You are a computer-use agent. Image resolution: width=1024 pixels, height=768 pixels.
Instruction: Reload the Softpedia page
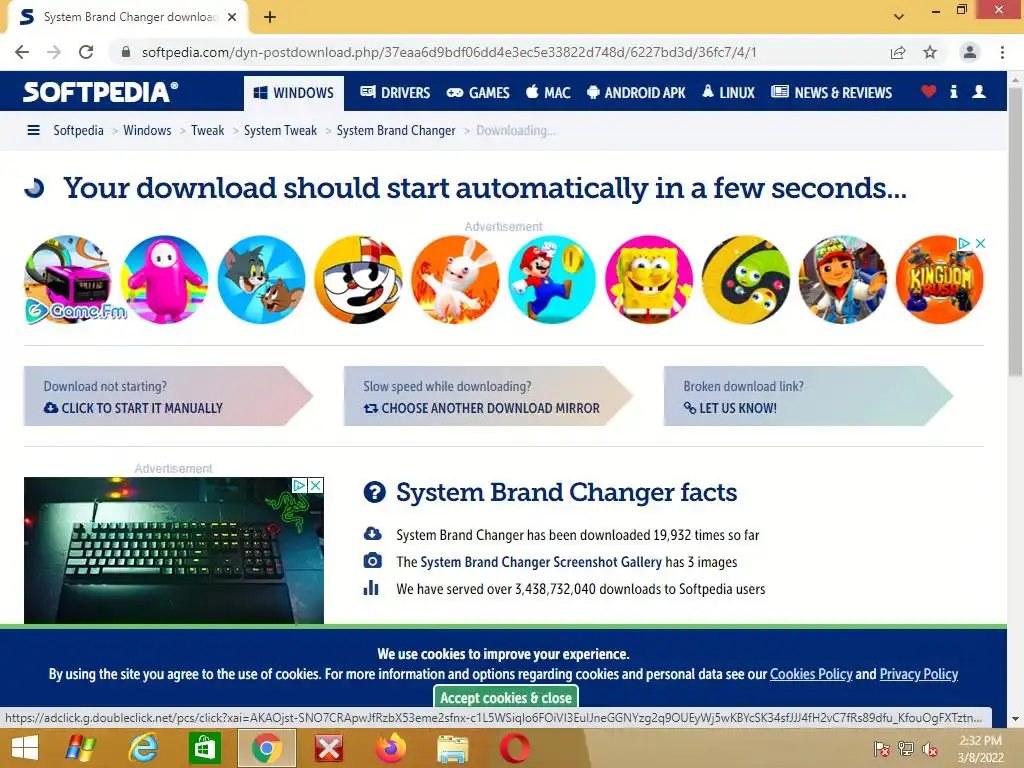point(86,52)
